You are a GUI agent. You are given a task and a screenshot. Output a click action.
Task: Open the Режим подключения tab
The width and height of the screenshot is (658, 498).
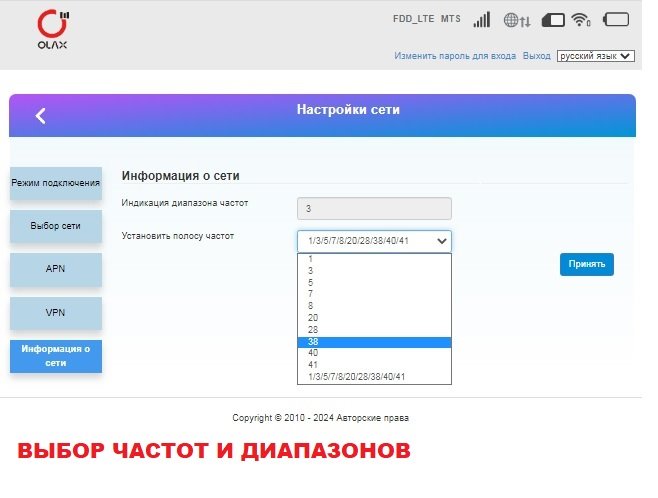coord(56,183)
